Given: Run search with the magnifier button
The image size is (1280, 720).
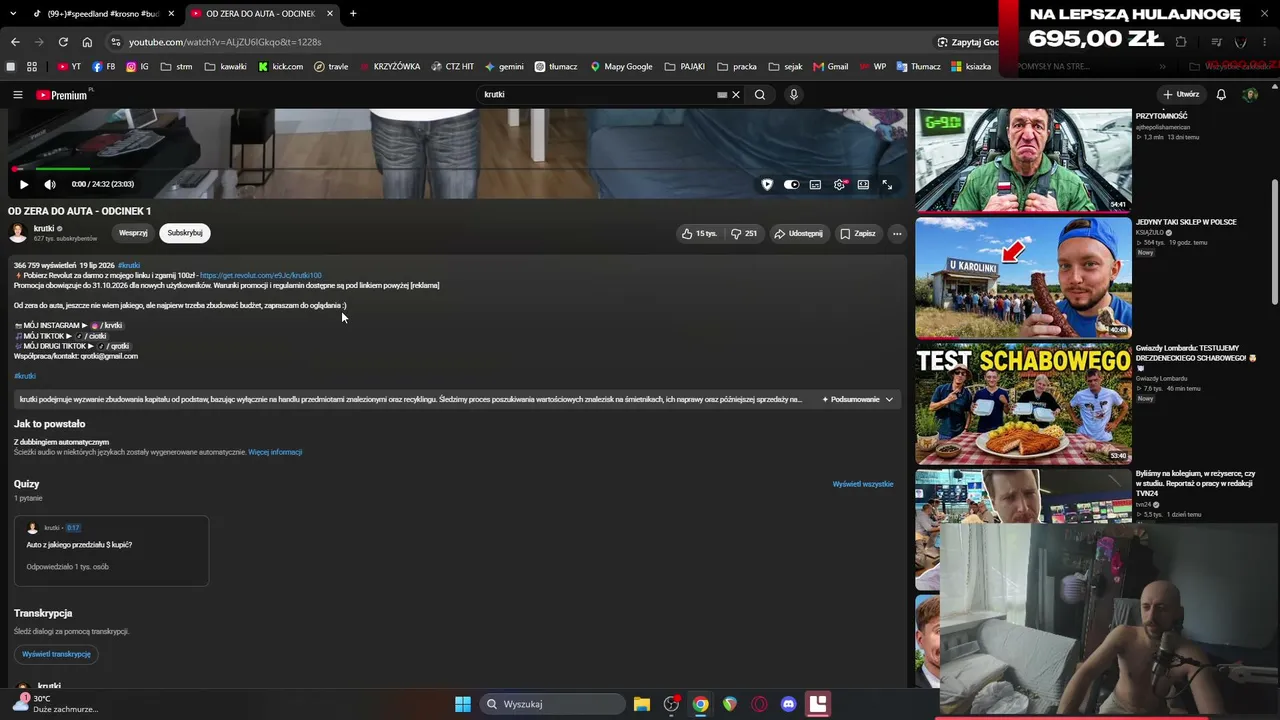Looking at the screenshot, I should tap(760, 95).
